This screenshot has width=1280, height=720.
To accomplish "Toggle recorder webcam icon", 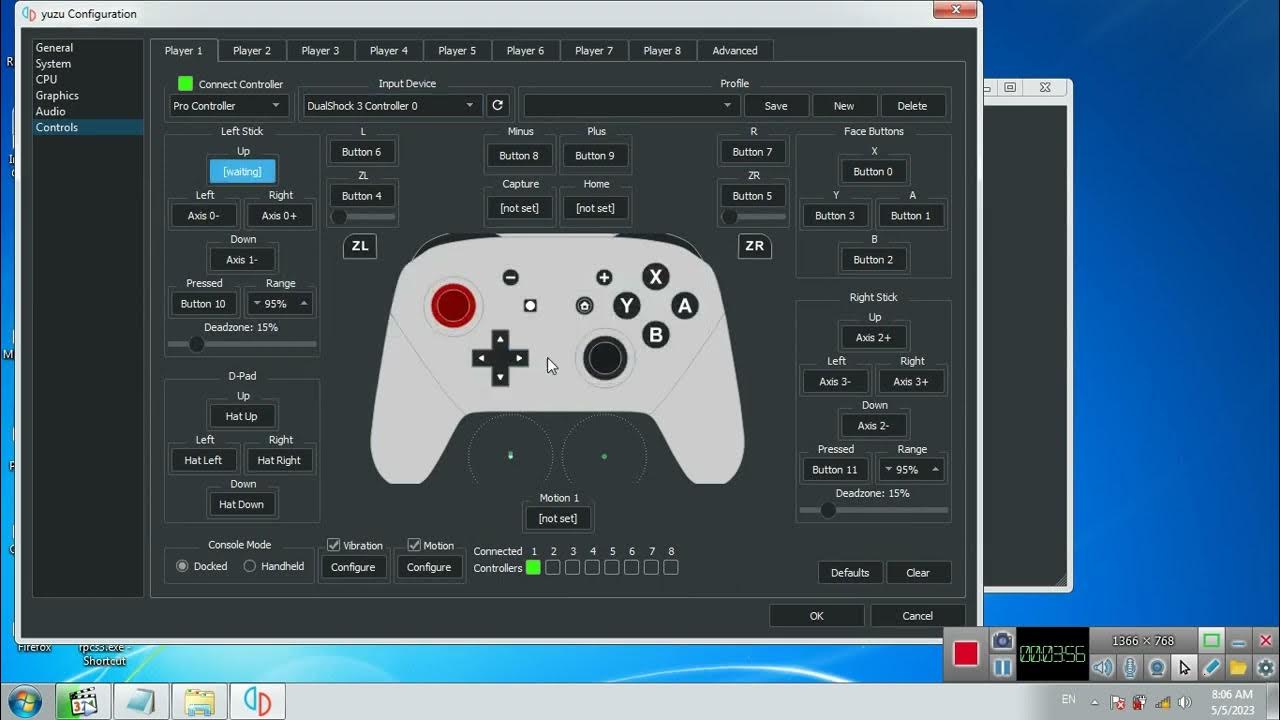I will pos(1157,667).
